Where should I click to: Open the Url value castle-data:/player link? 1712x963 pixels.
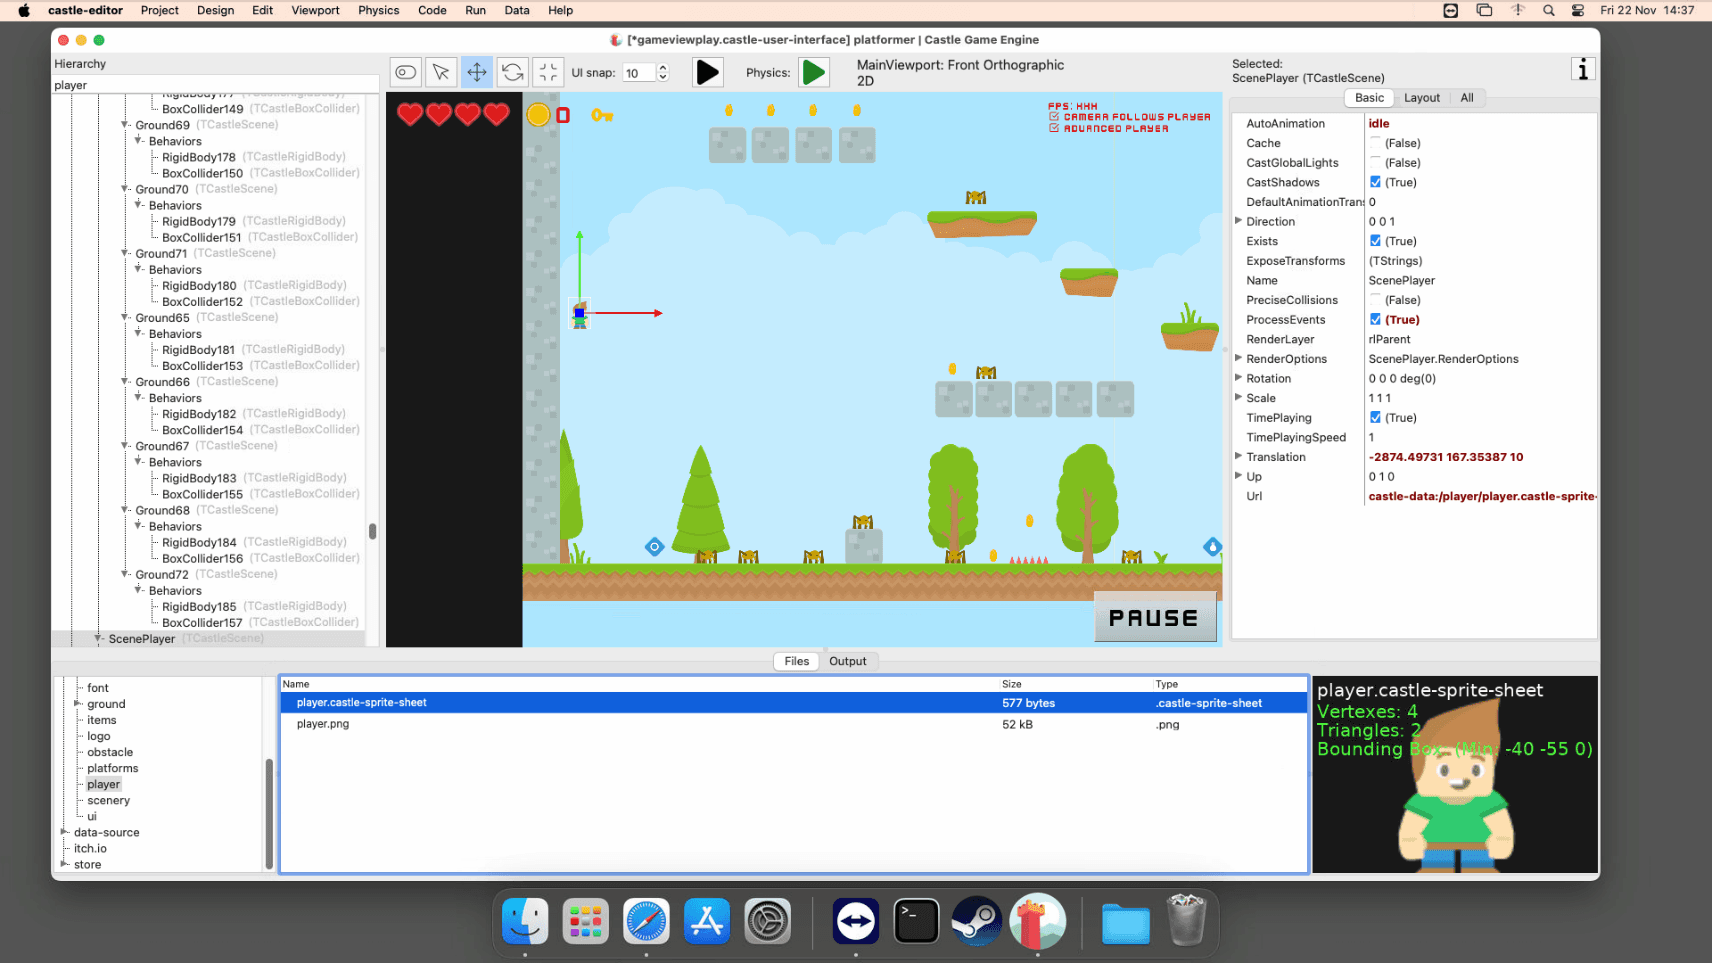1478,496
